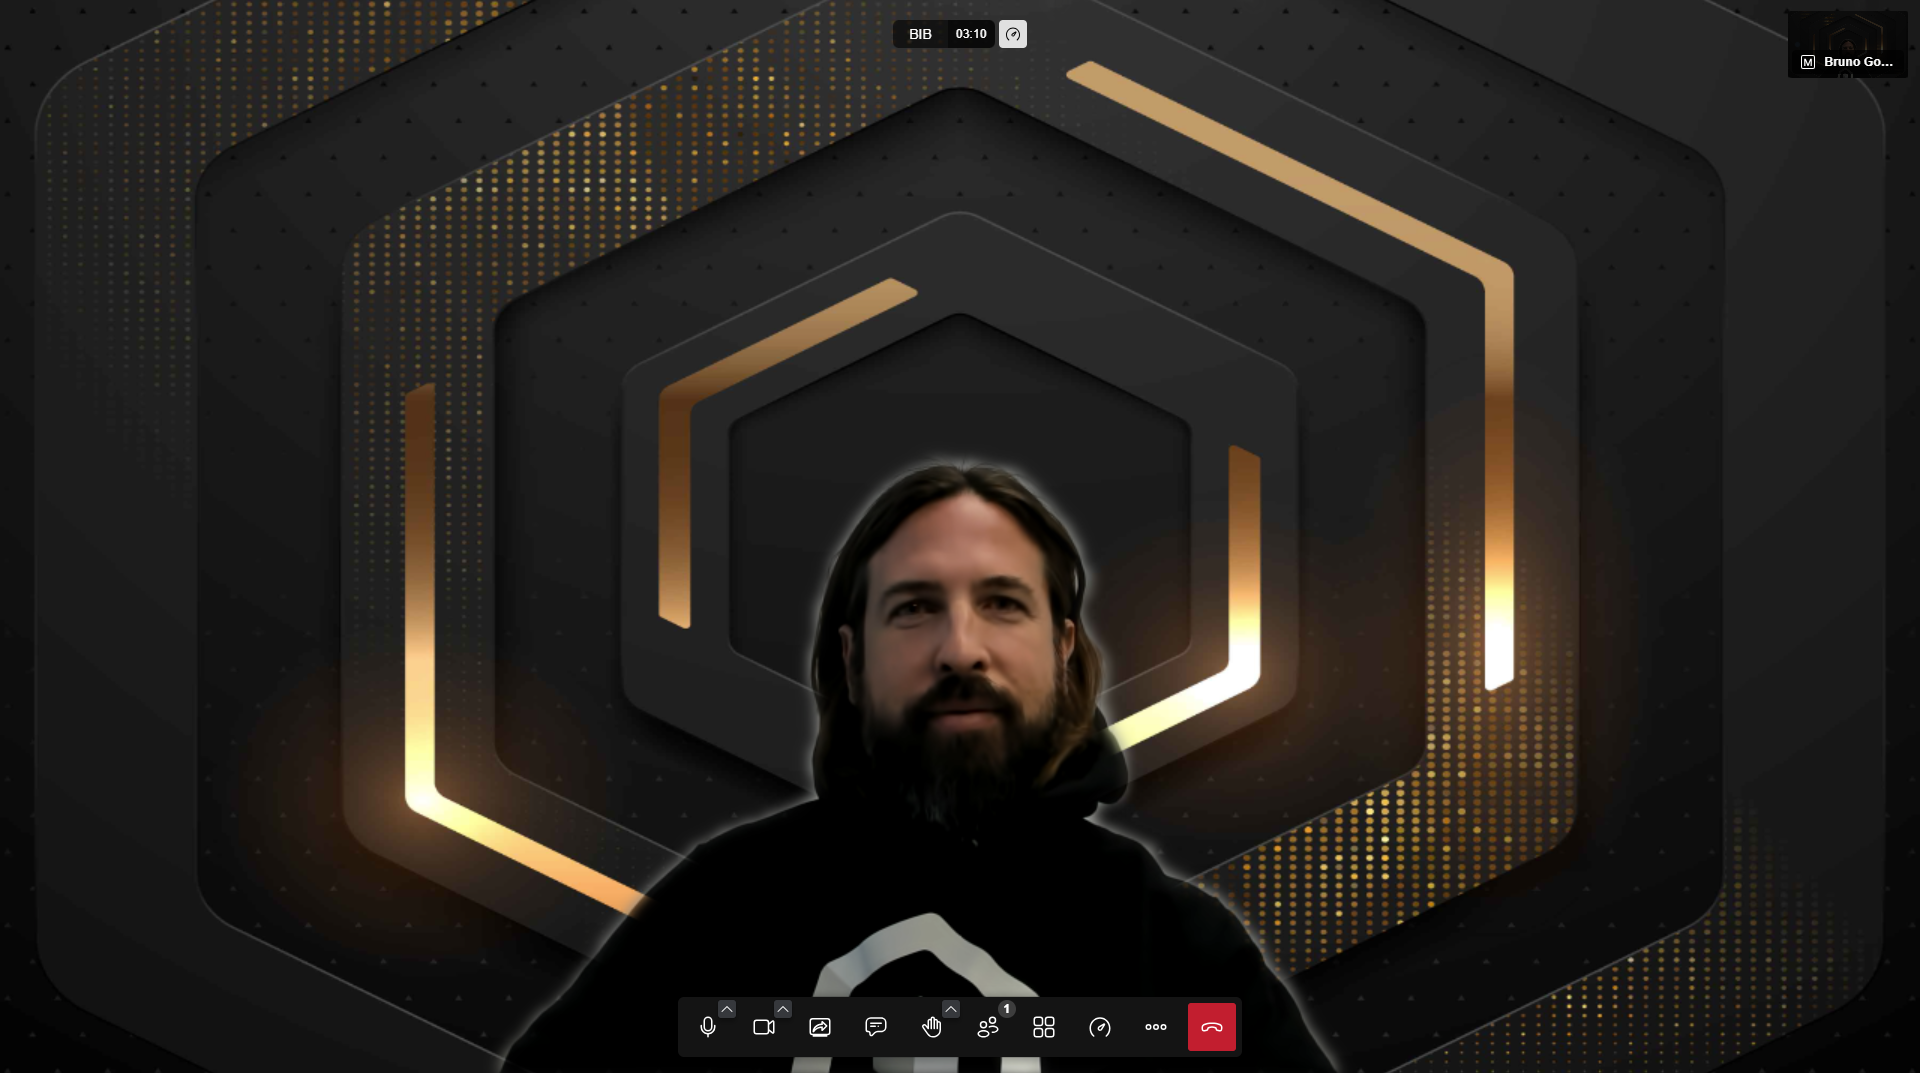Expand reactions chevron beside raise hand

951,1009
